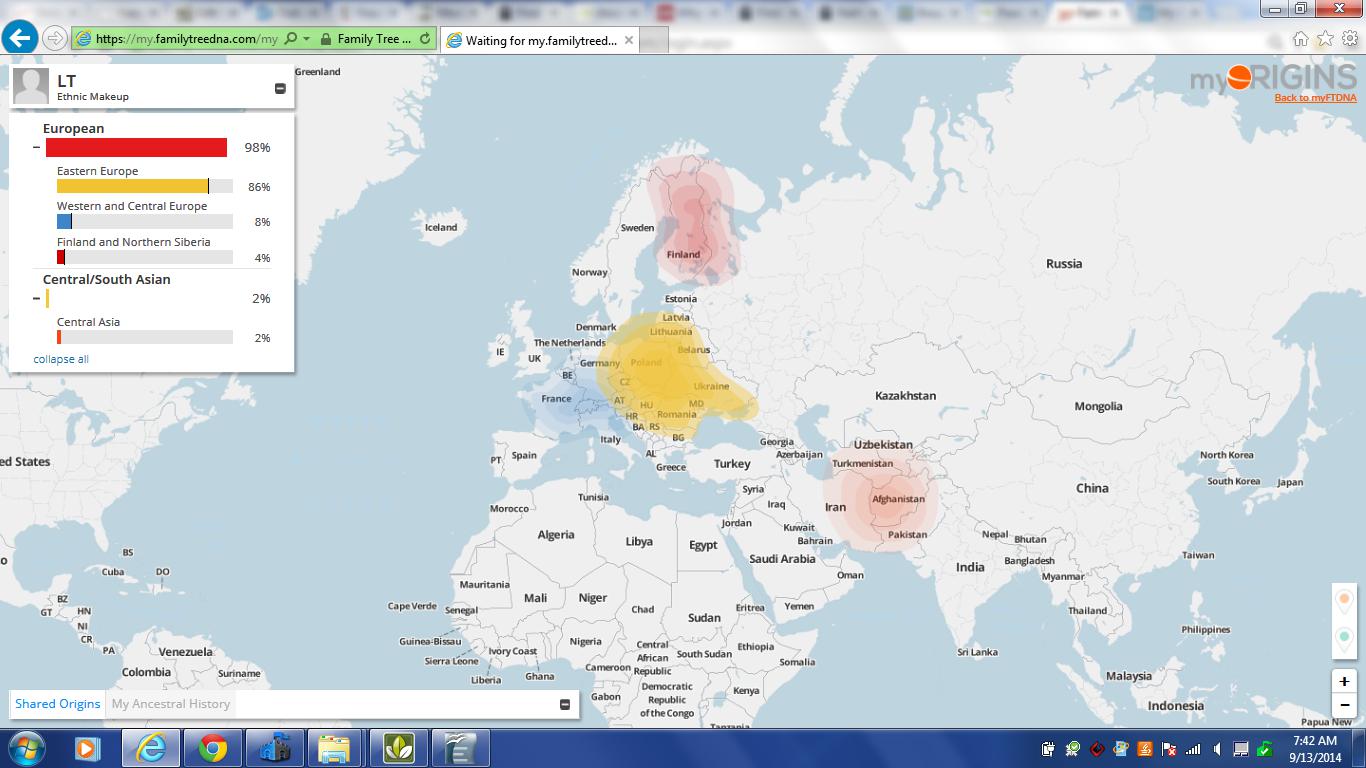
Task: Open the gray document app in taskbar
Action: click(x=459, y=748)
